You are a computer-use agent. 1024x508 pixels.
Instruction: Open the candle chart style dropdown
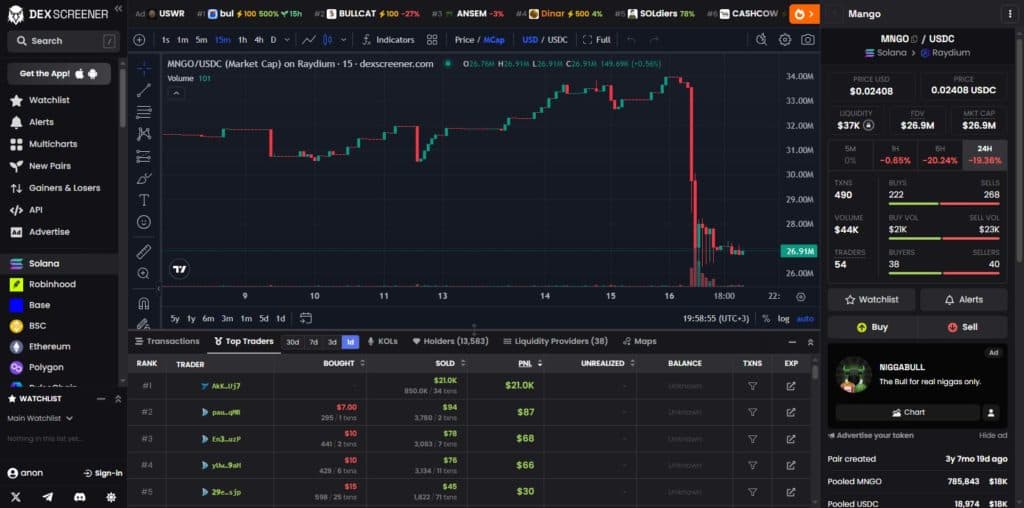coord(344,40)
